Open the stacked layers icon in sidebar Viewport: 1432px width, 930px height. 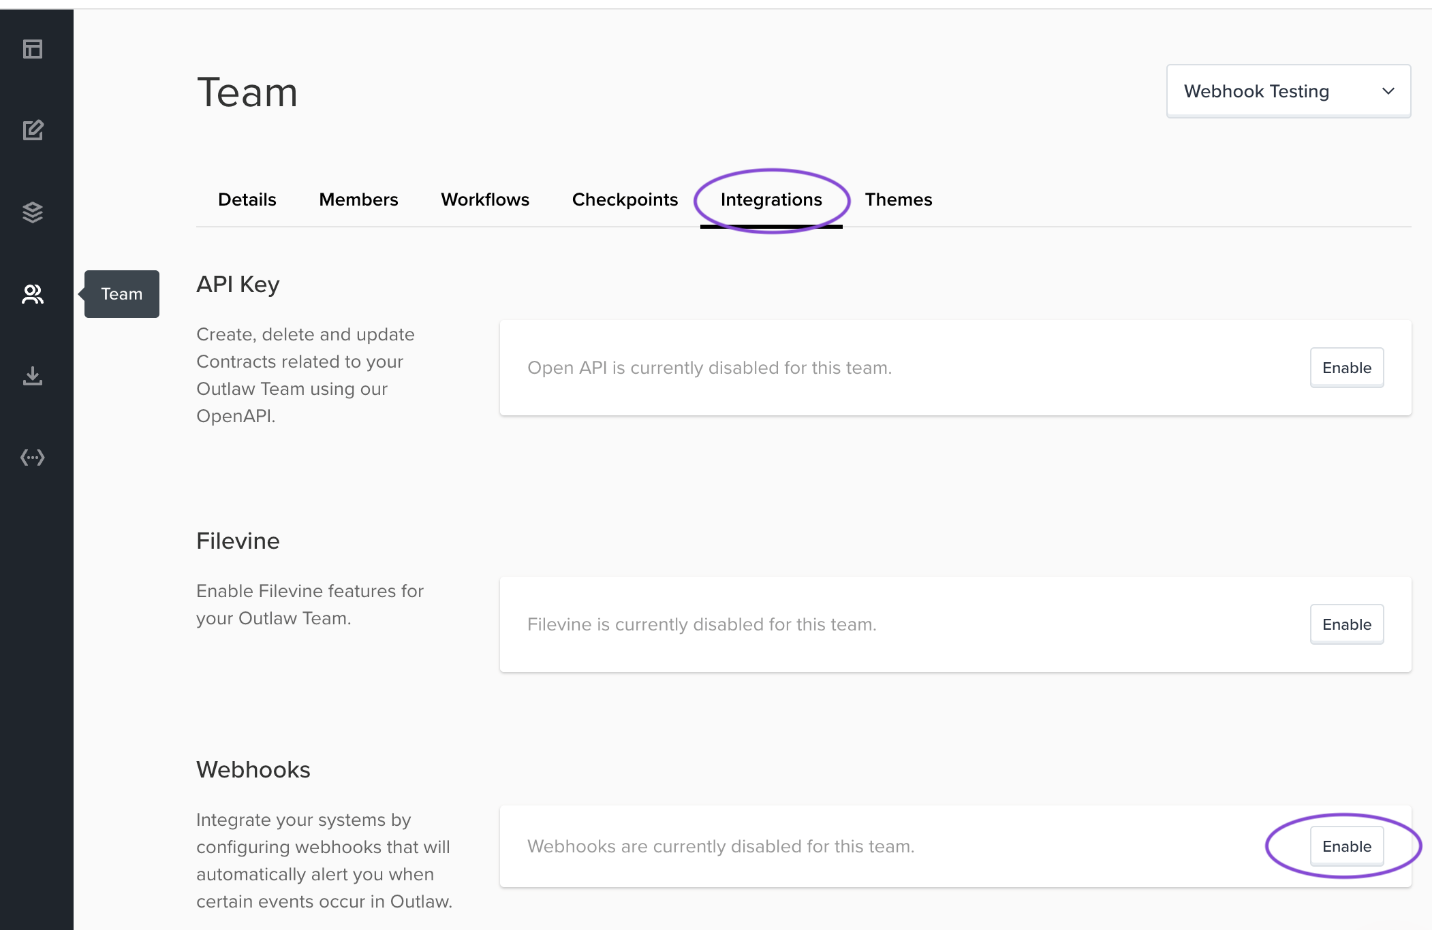click(x=33, y=212)
